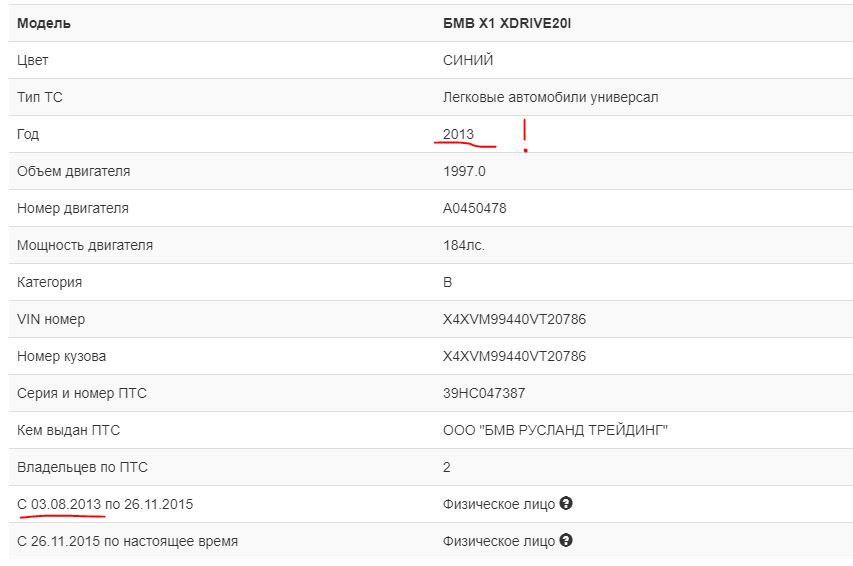
Task: Click the Модель header label
Action: 44,23
